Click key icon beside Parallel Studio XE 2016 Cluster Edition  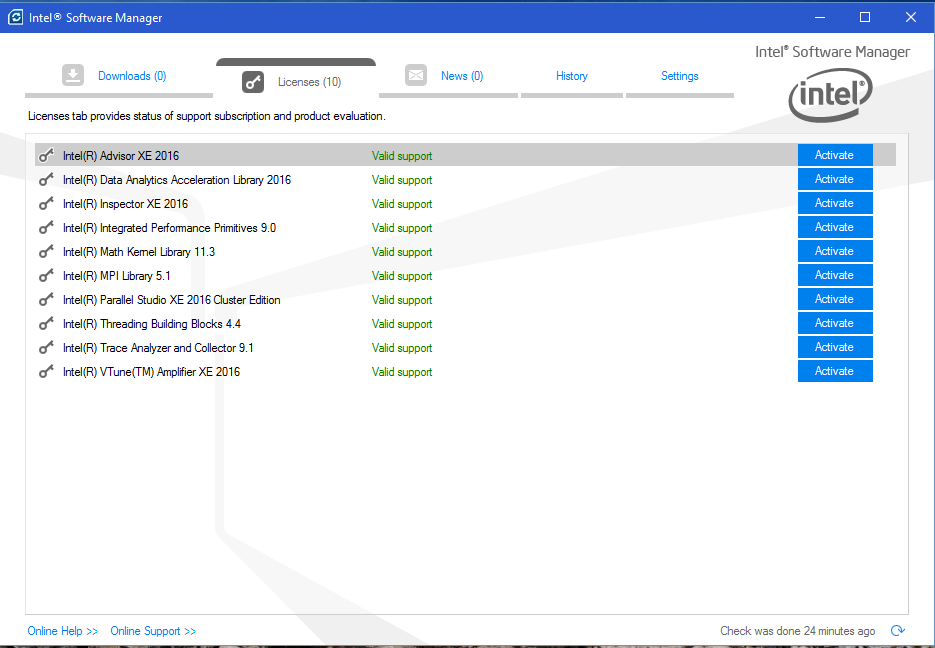click(46, 300)
